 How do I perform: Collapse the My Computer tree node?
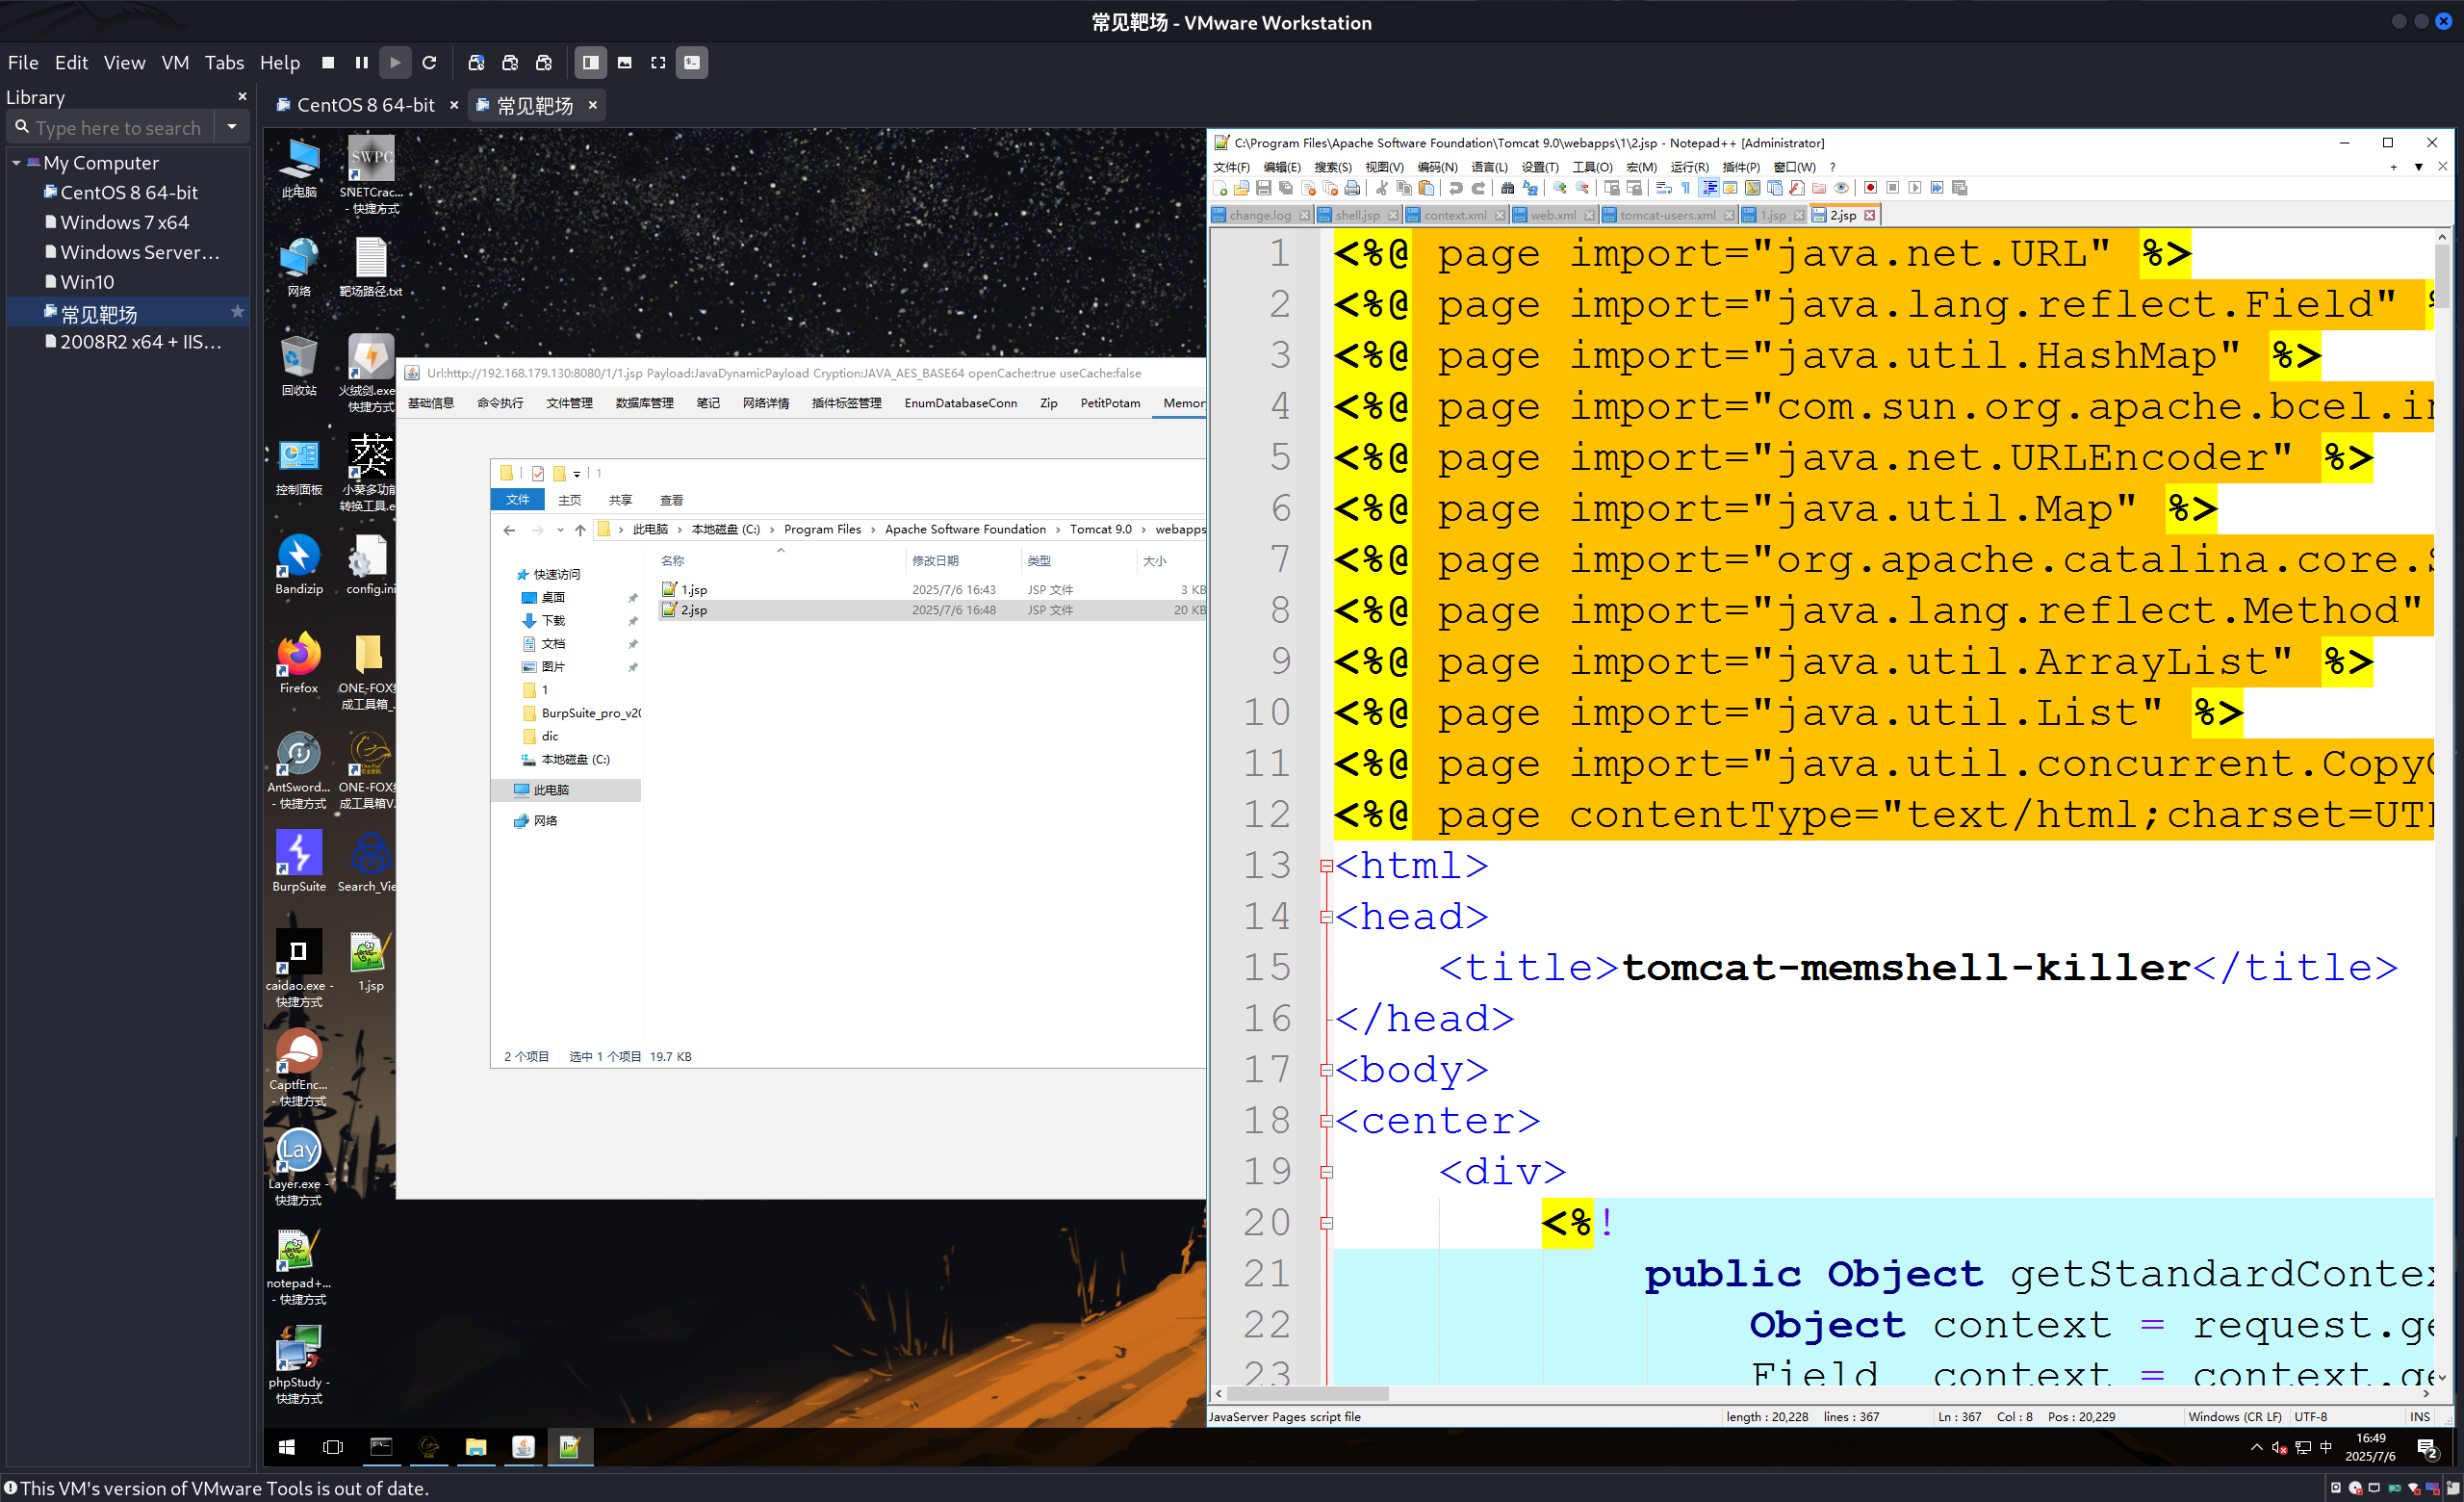(16, 162)
